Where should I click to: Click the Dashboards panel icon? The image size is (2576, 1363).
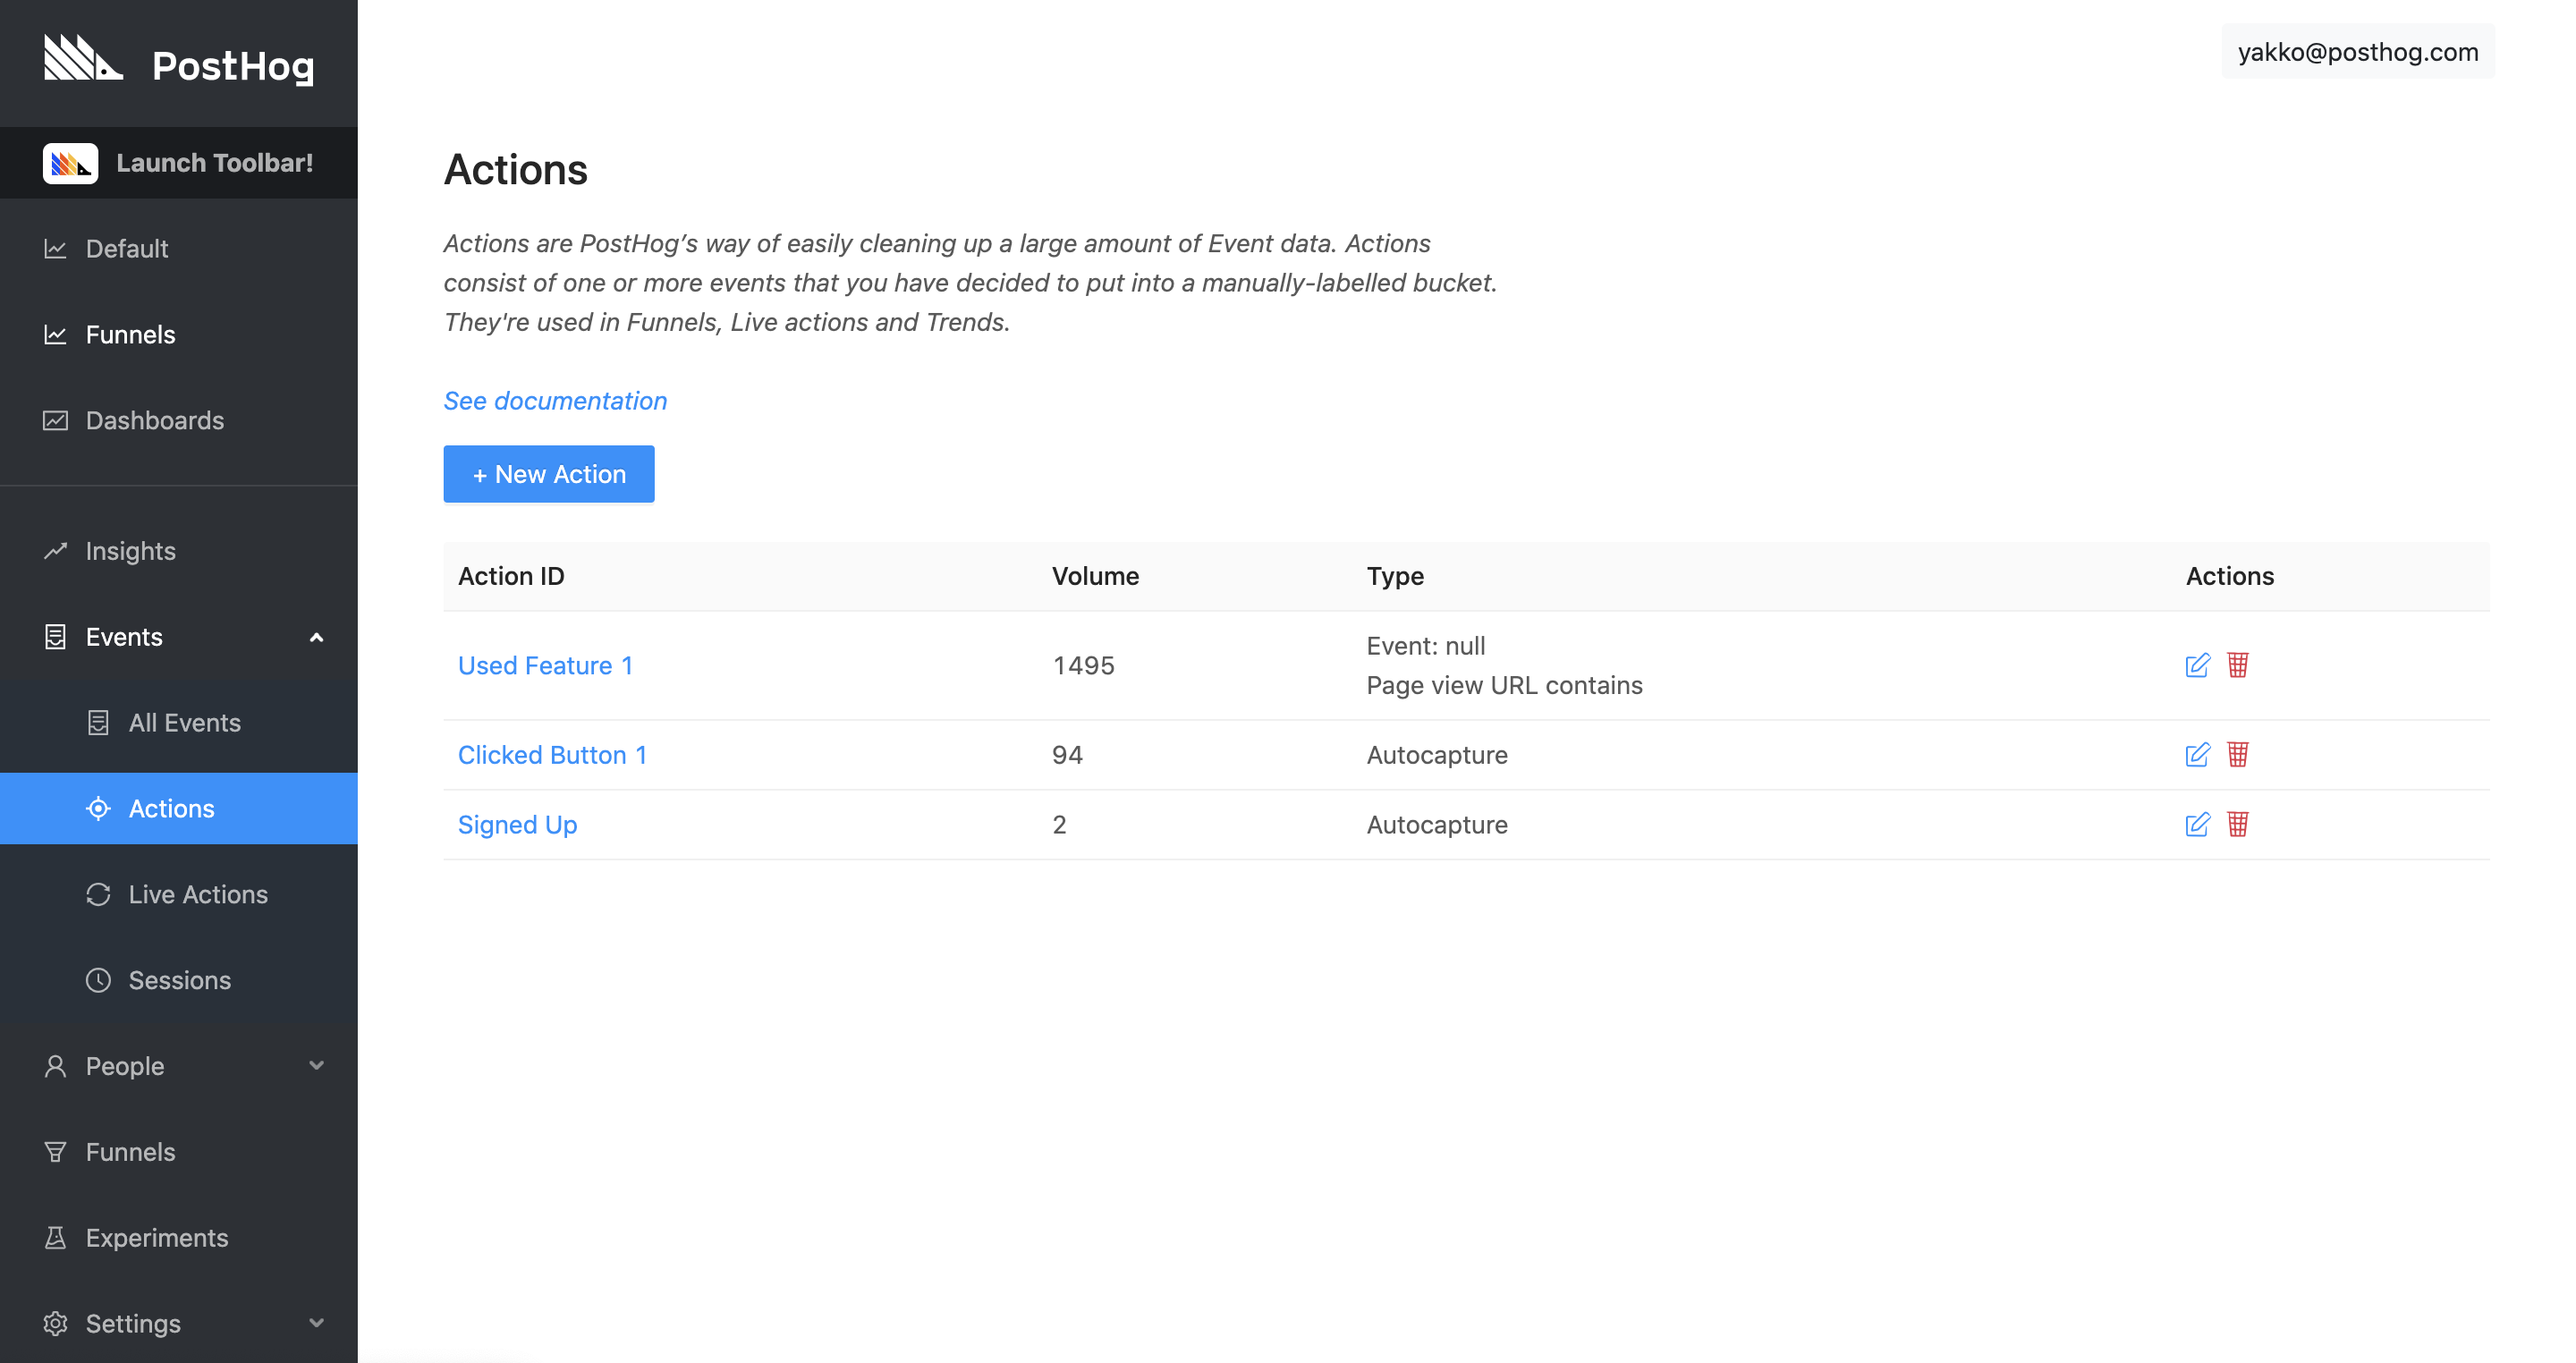pyautogui.click(x=55, y=420)
